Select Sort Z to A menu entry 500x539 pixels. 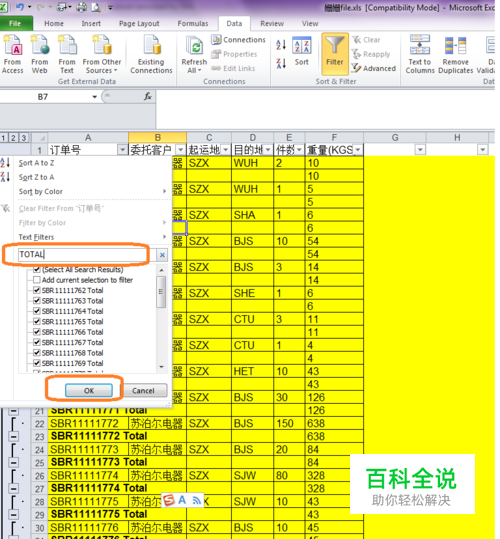coord(36,177)
